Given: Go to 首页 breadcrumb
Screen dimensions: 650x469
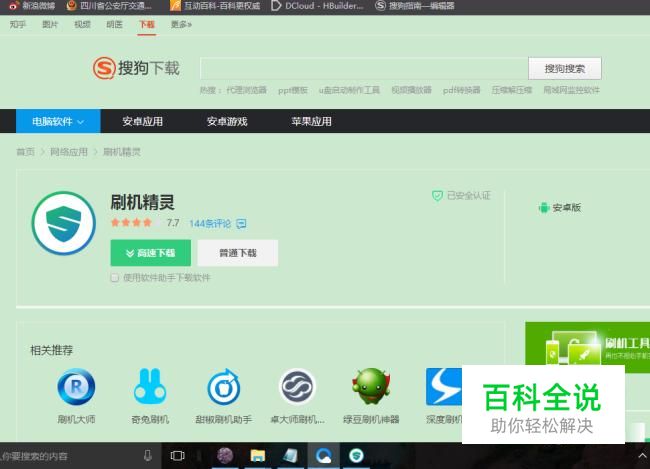Looking at the screenshot, I should 25,152.
